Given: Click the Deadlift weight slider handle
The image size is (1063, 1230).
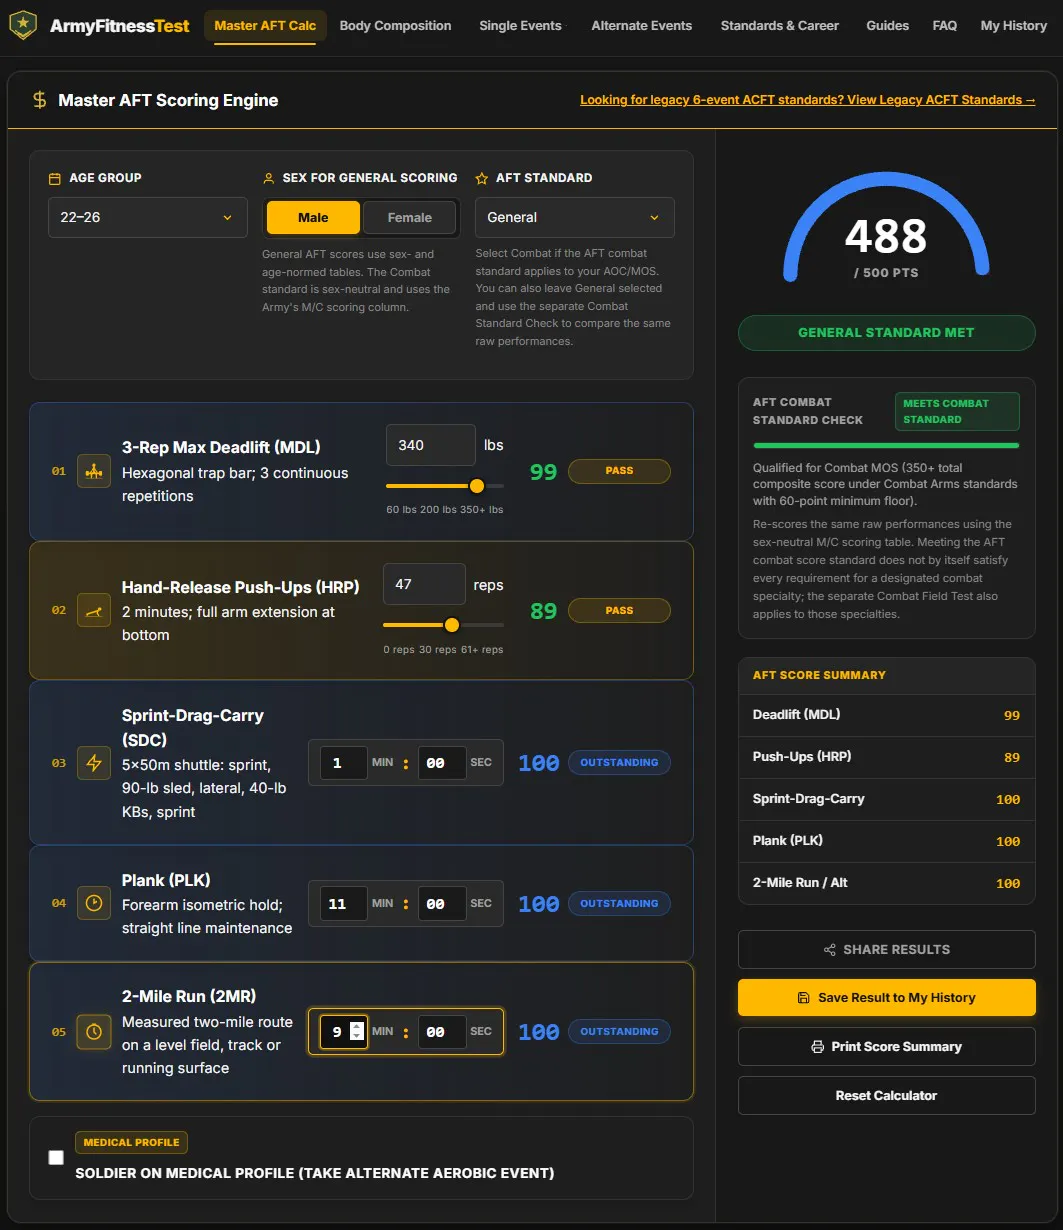Looking at the screenshot, I should tap(477, 486).
